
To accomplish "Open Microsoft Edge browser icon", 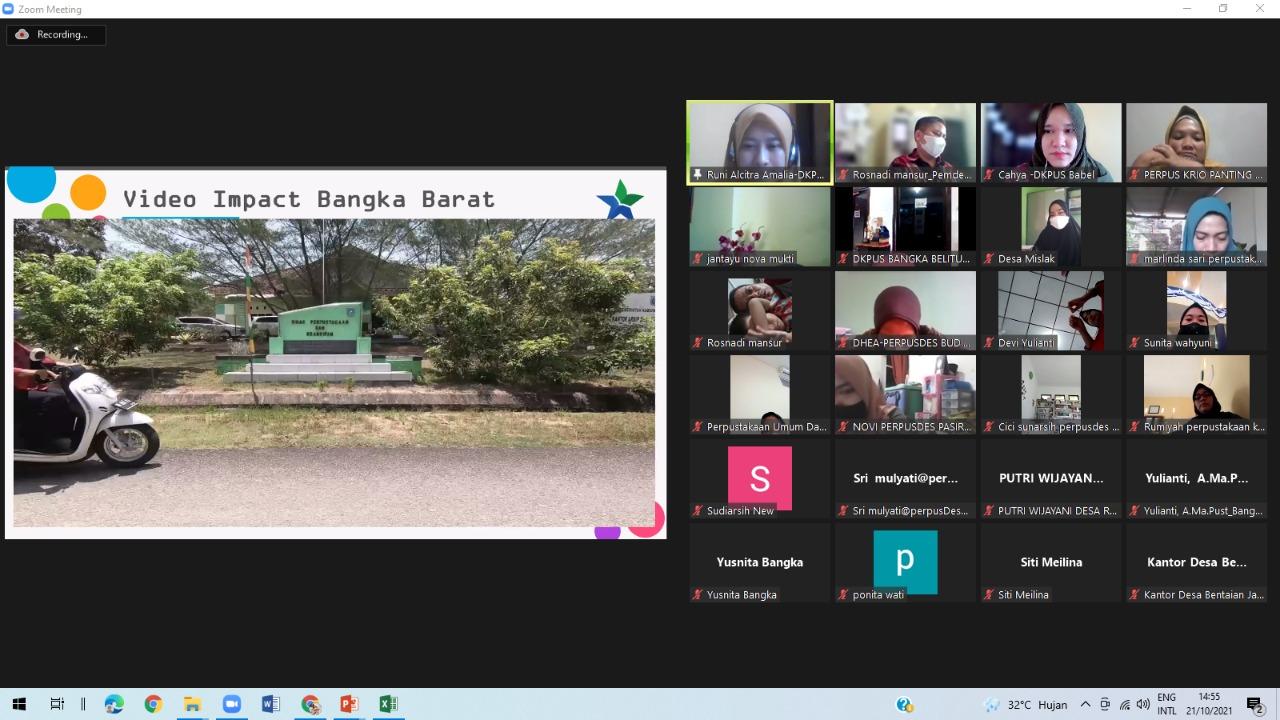I will click(114, 704).
